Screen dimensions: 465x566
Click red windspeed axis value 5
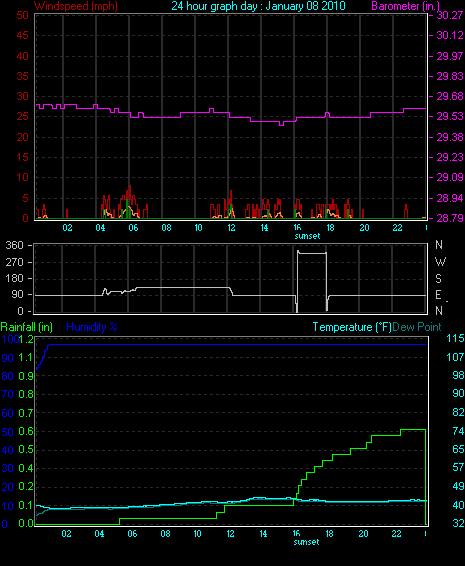pyautogui.click(x=25, y=198)
